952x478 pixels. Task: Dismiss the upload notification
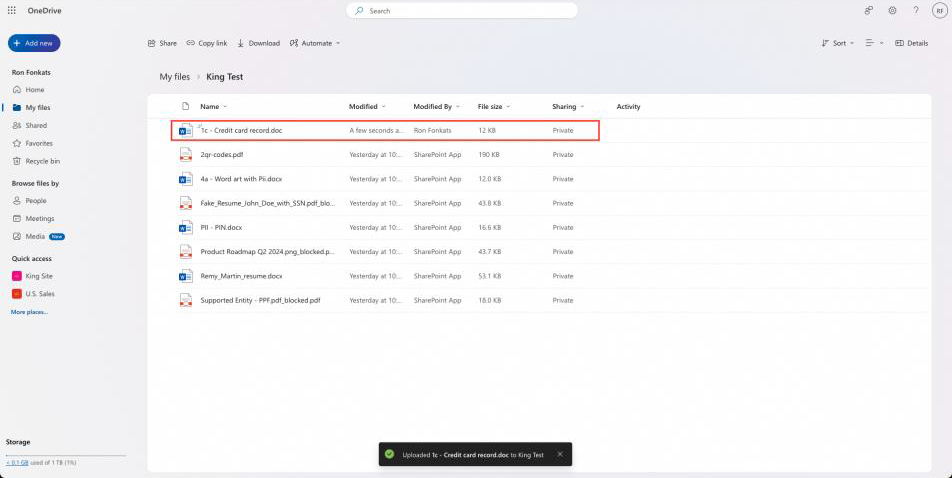pos(560,454)
